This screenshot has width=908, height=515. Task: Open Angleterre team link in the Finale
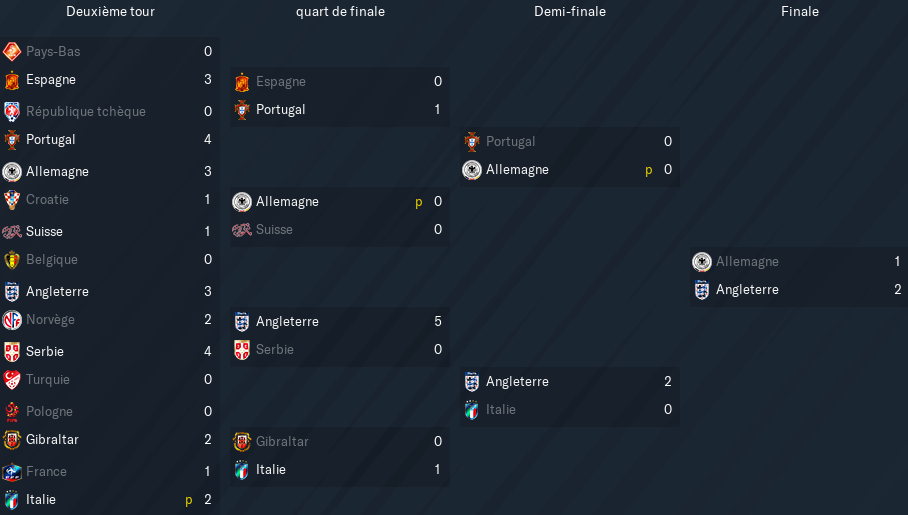pyautogui.click(x=747, y=290)
